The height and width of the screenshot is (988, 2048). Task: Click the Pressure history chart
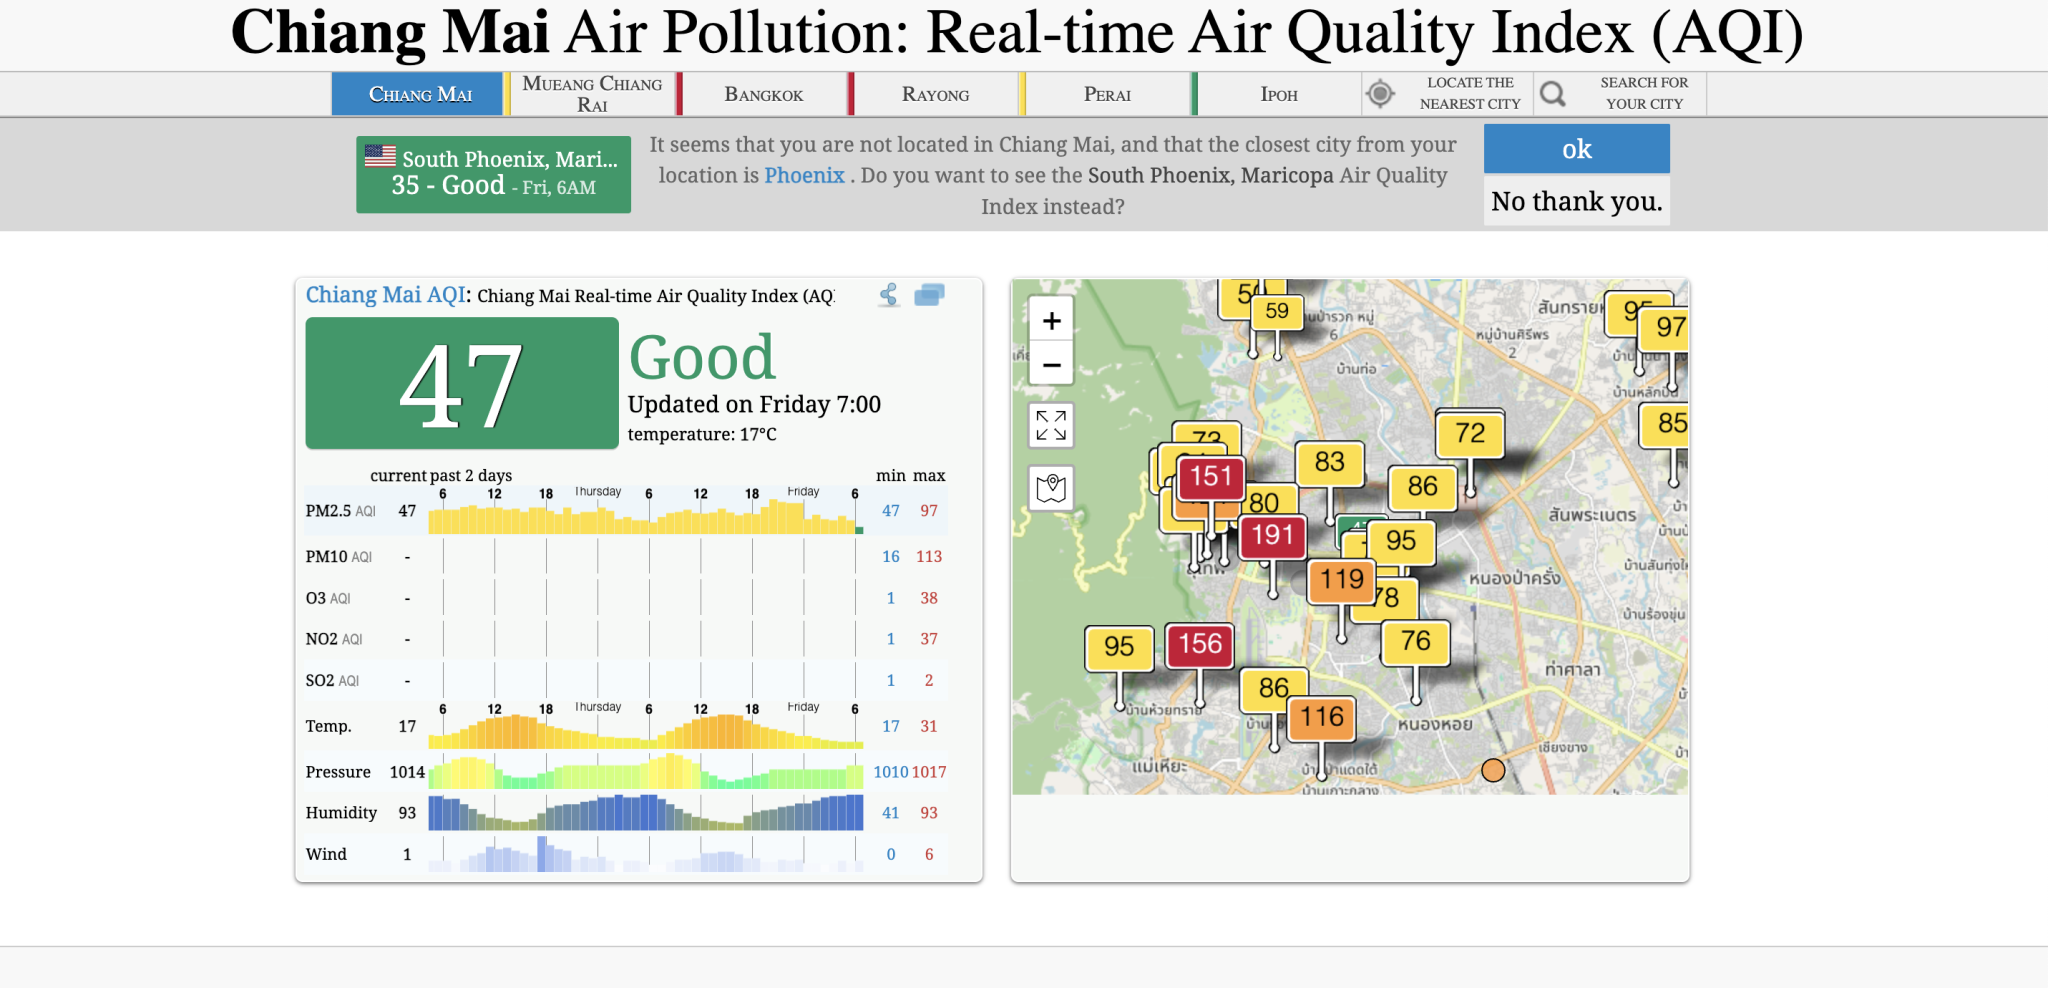[646, 772]
